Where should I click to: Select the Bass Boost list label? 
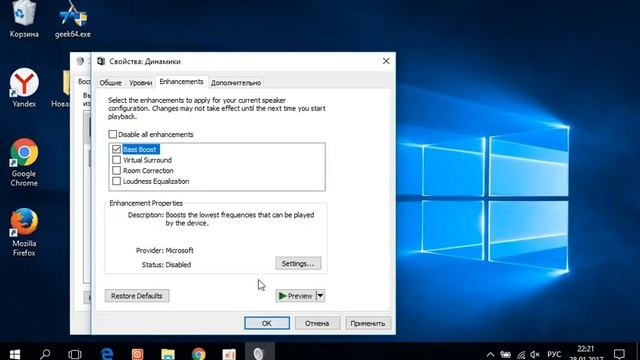(x=140, y=149)
